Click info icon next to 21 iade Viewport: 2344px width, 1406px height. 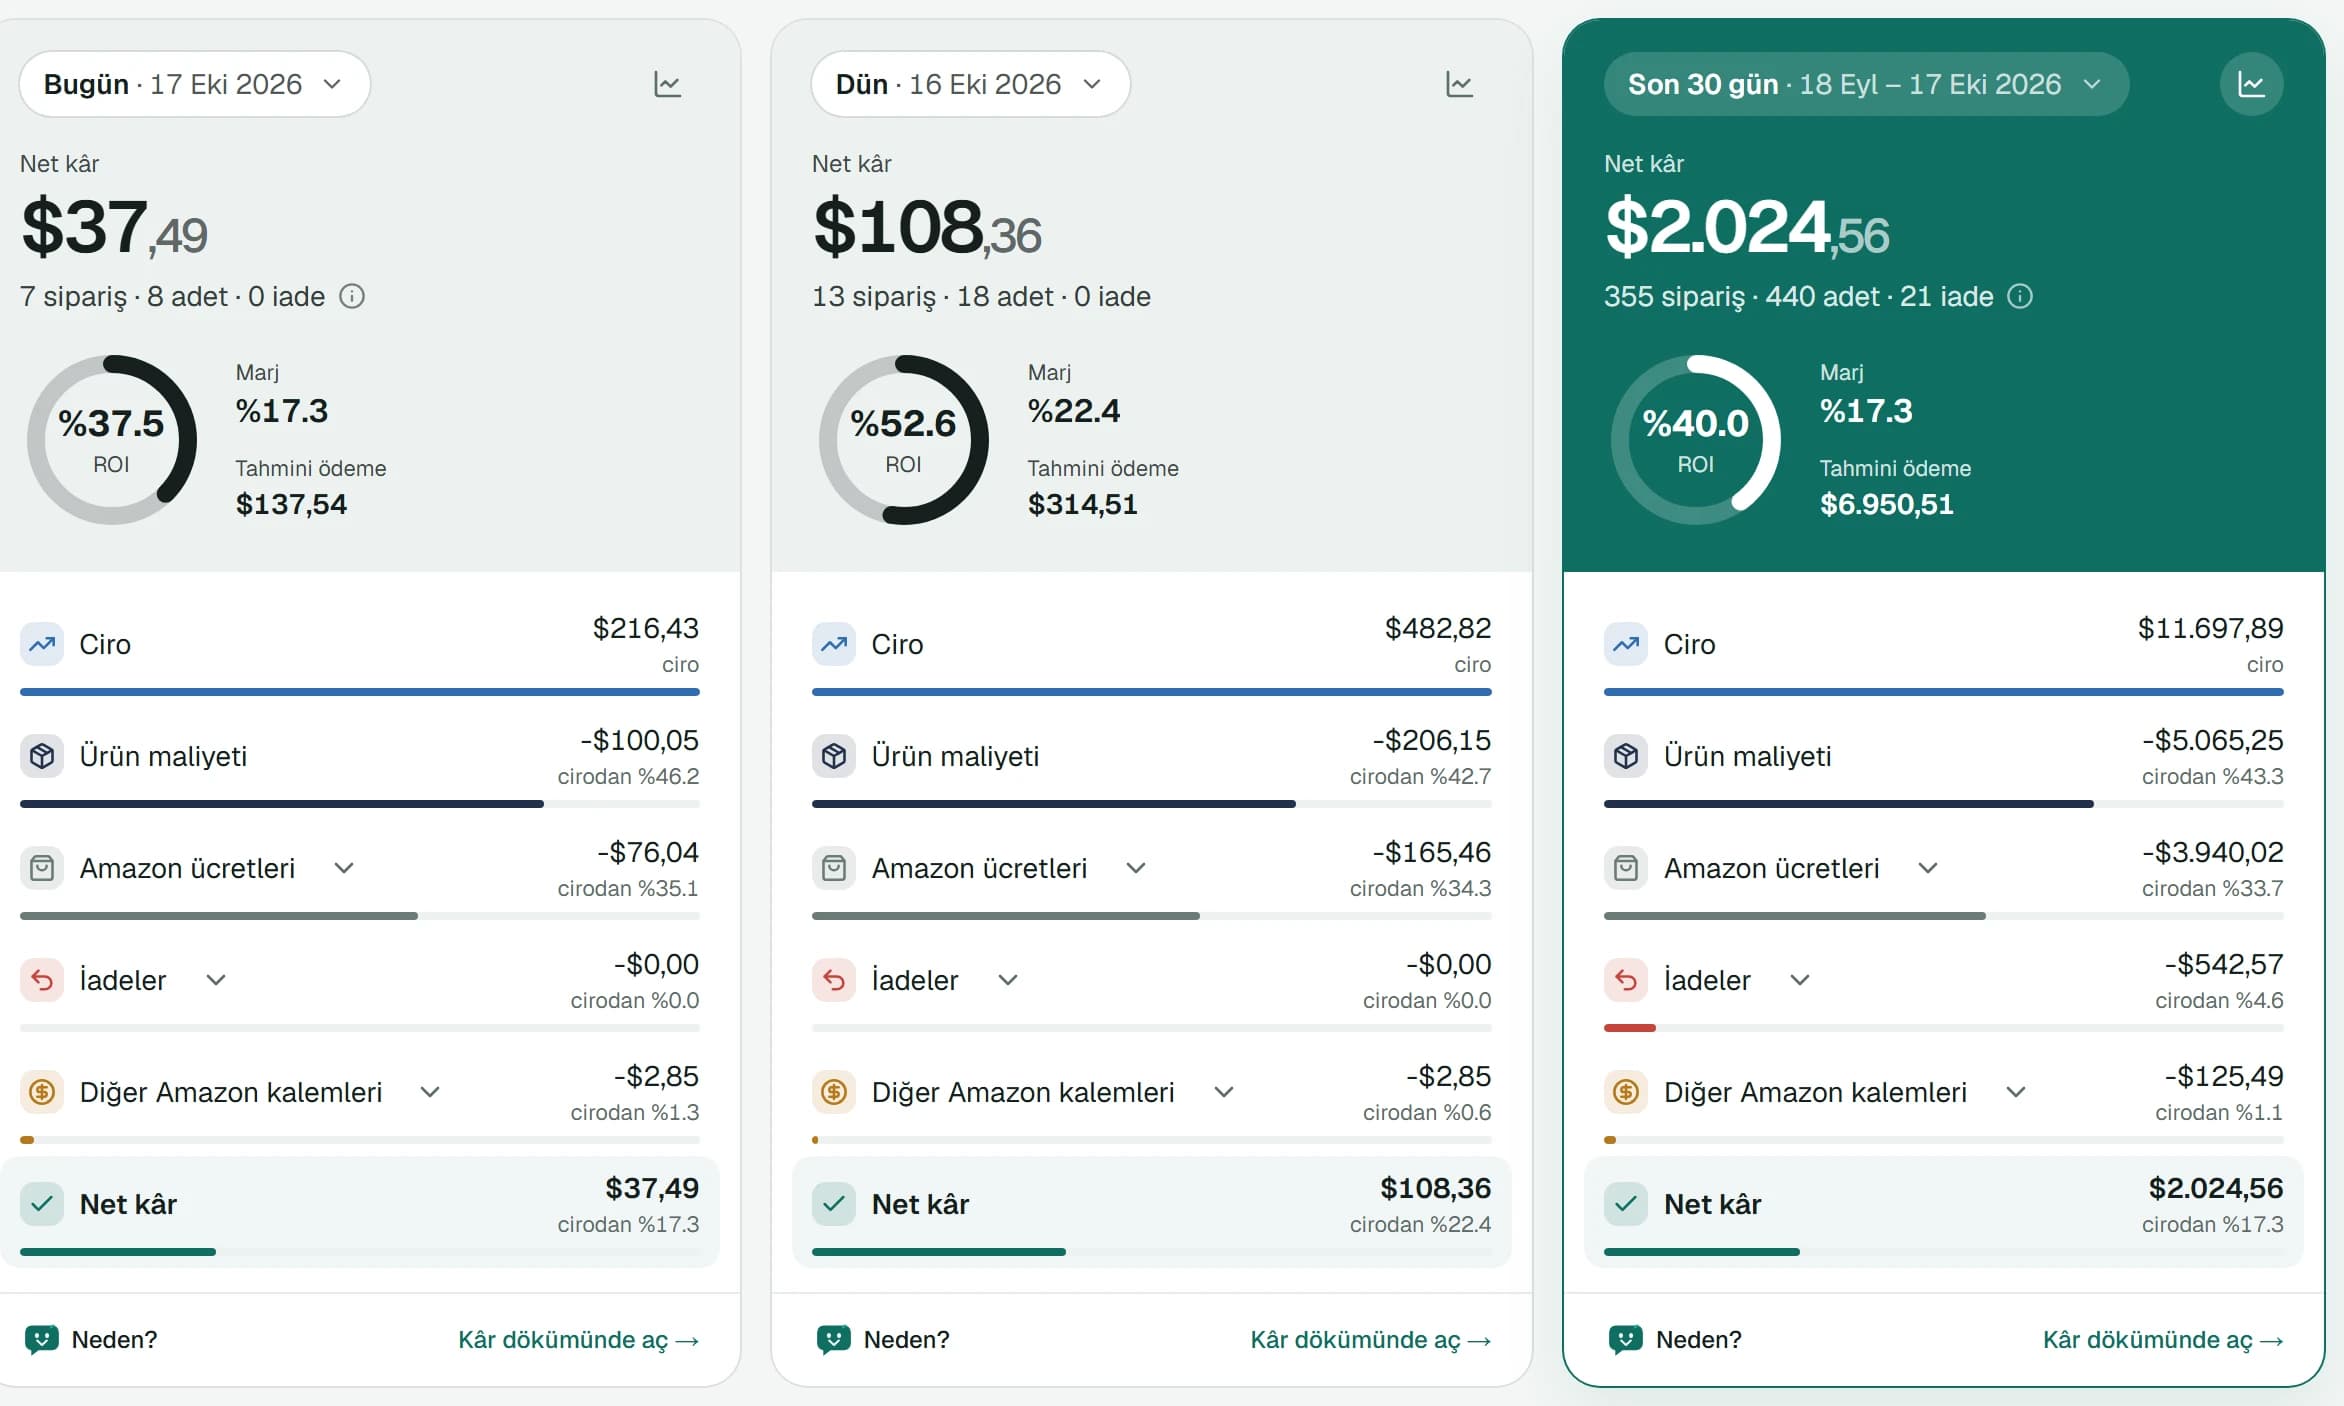(x=2020, y=296)
